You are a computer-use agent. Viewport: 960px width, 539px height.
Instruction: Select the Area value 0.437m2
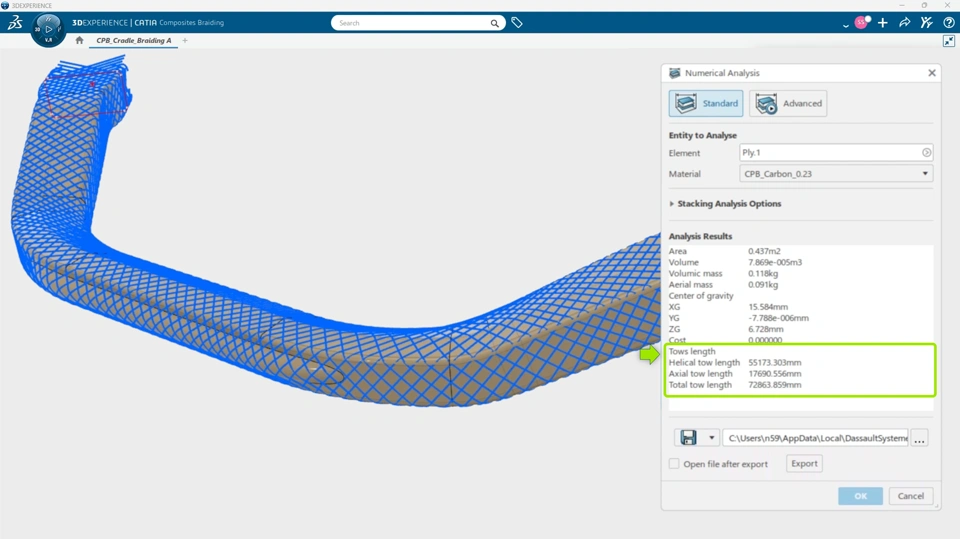[x=764, y=251]
